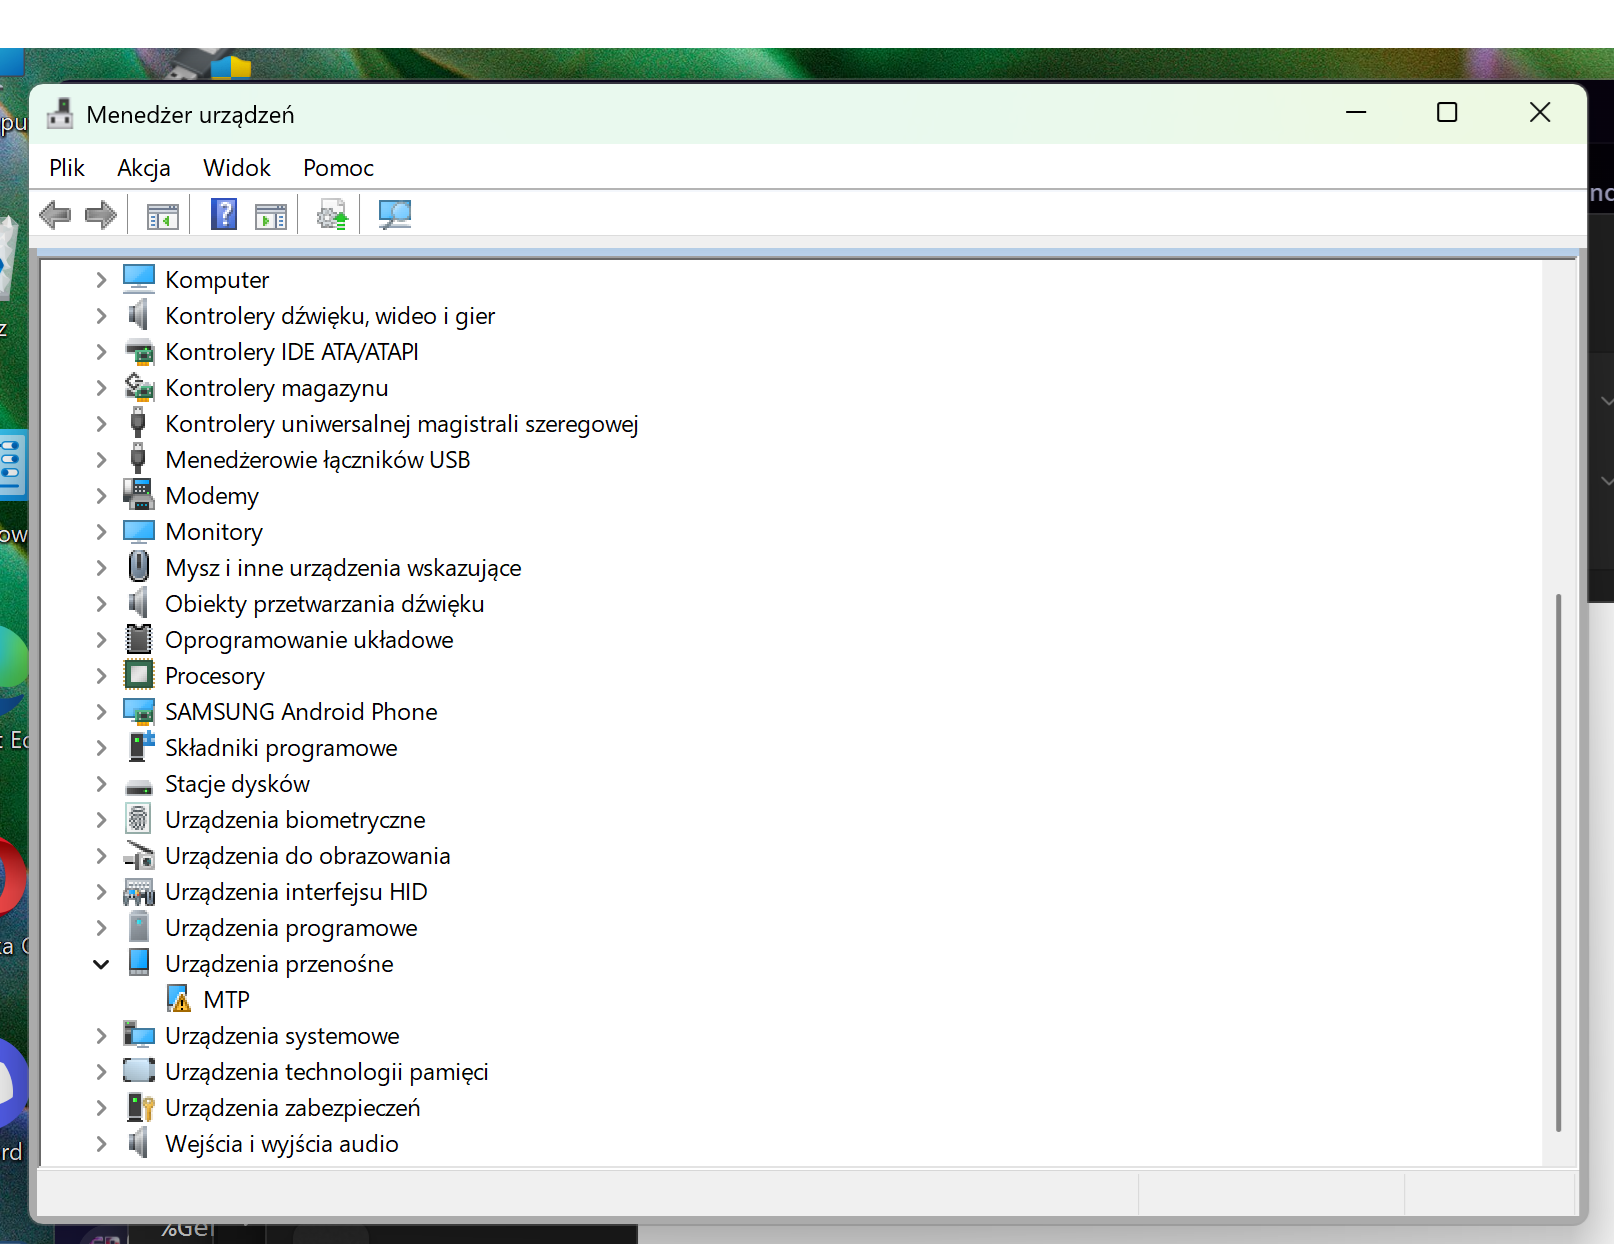Image resolution: width=1614 pixels, height=1244 pixels.
Task: Click the back navigation arrow on the toolbar
Action: click(x=56, y=214)
